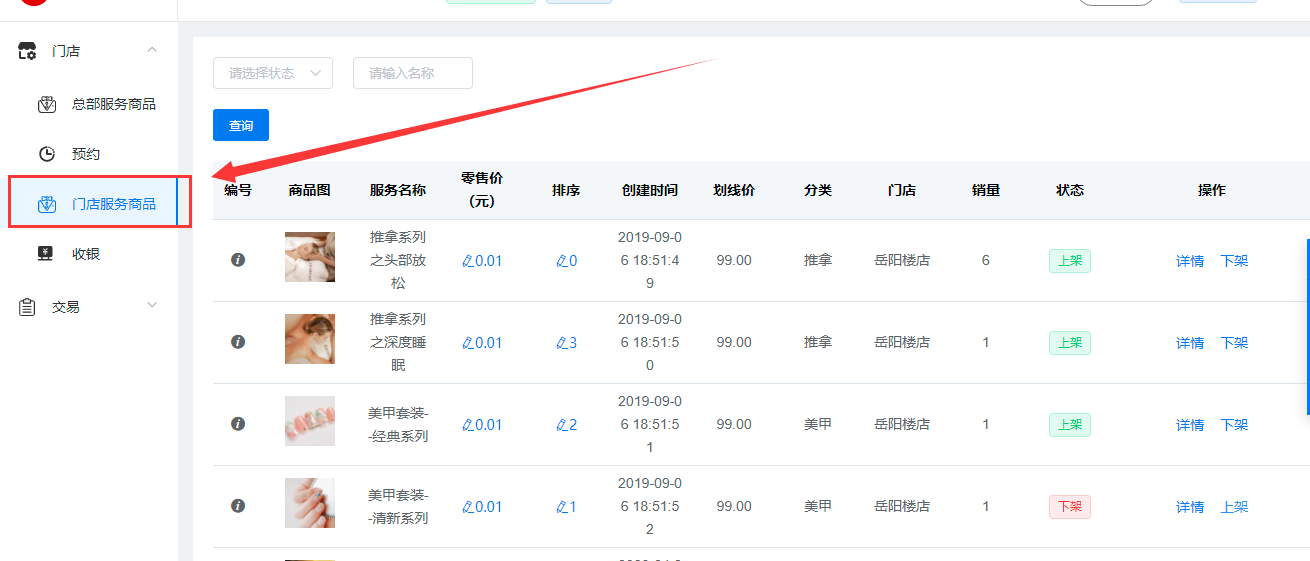1310x561 pixels.
Task: Click 下架 status tag of 美甲套装--清新系列
Action: click(x=1070, y=507)
